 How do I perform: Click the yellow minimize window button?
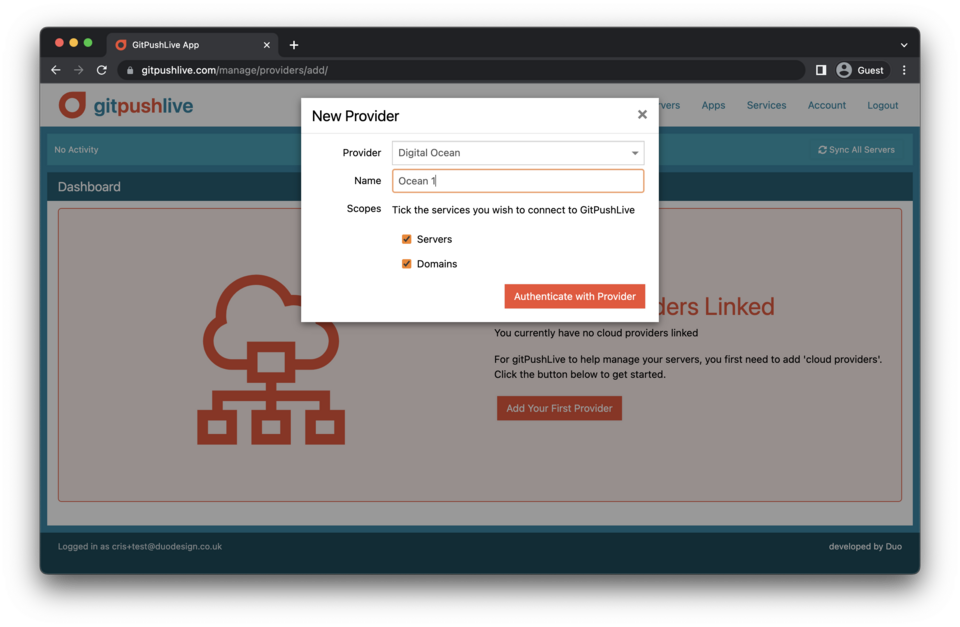[x=73, y=43]
